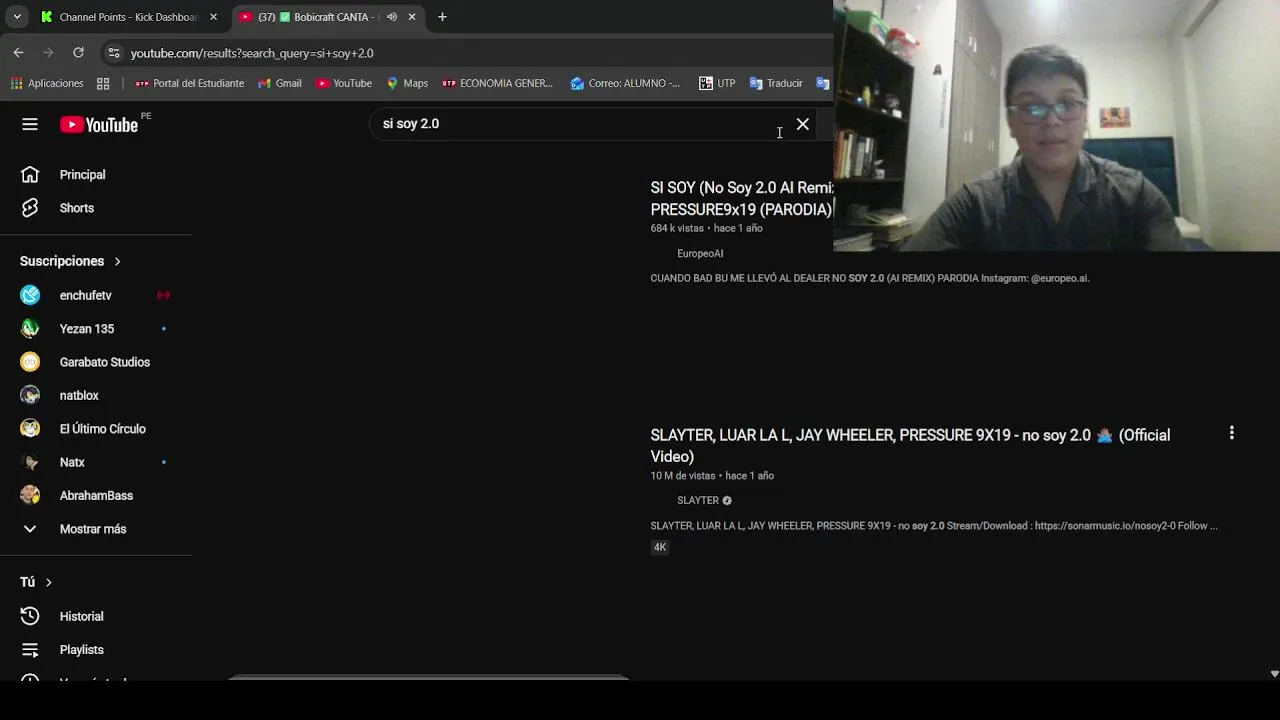Open the Traducir bookmark
The height and width of the screenshot is (720, 1280).
(776, 83)
